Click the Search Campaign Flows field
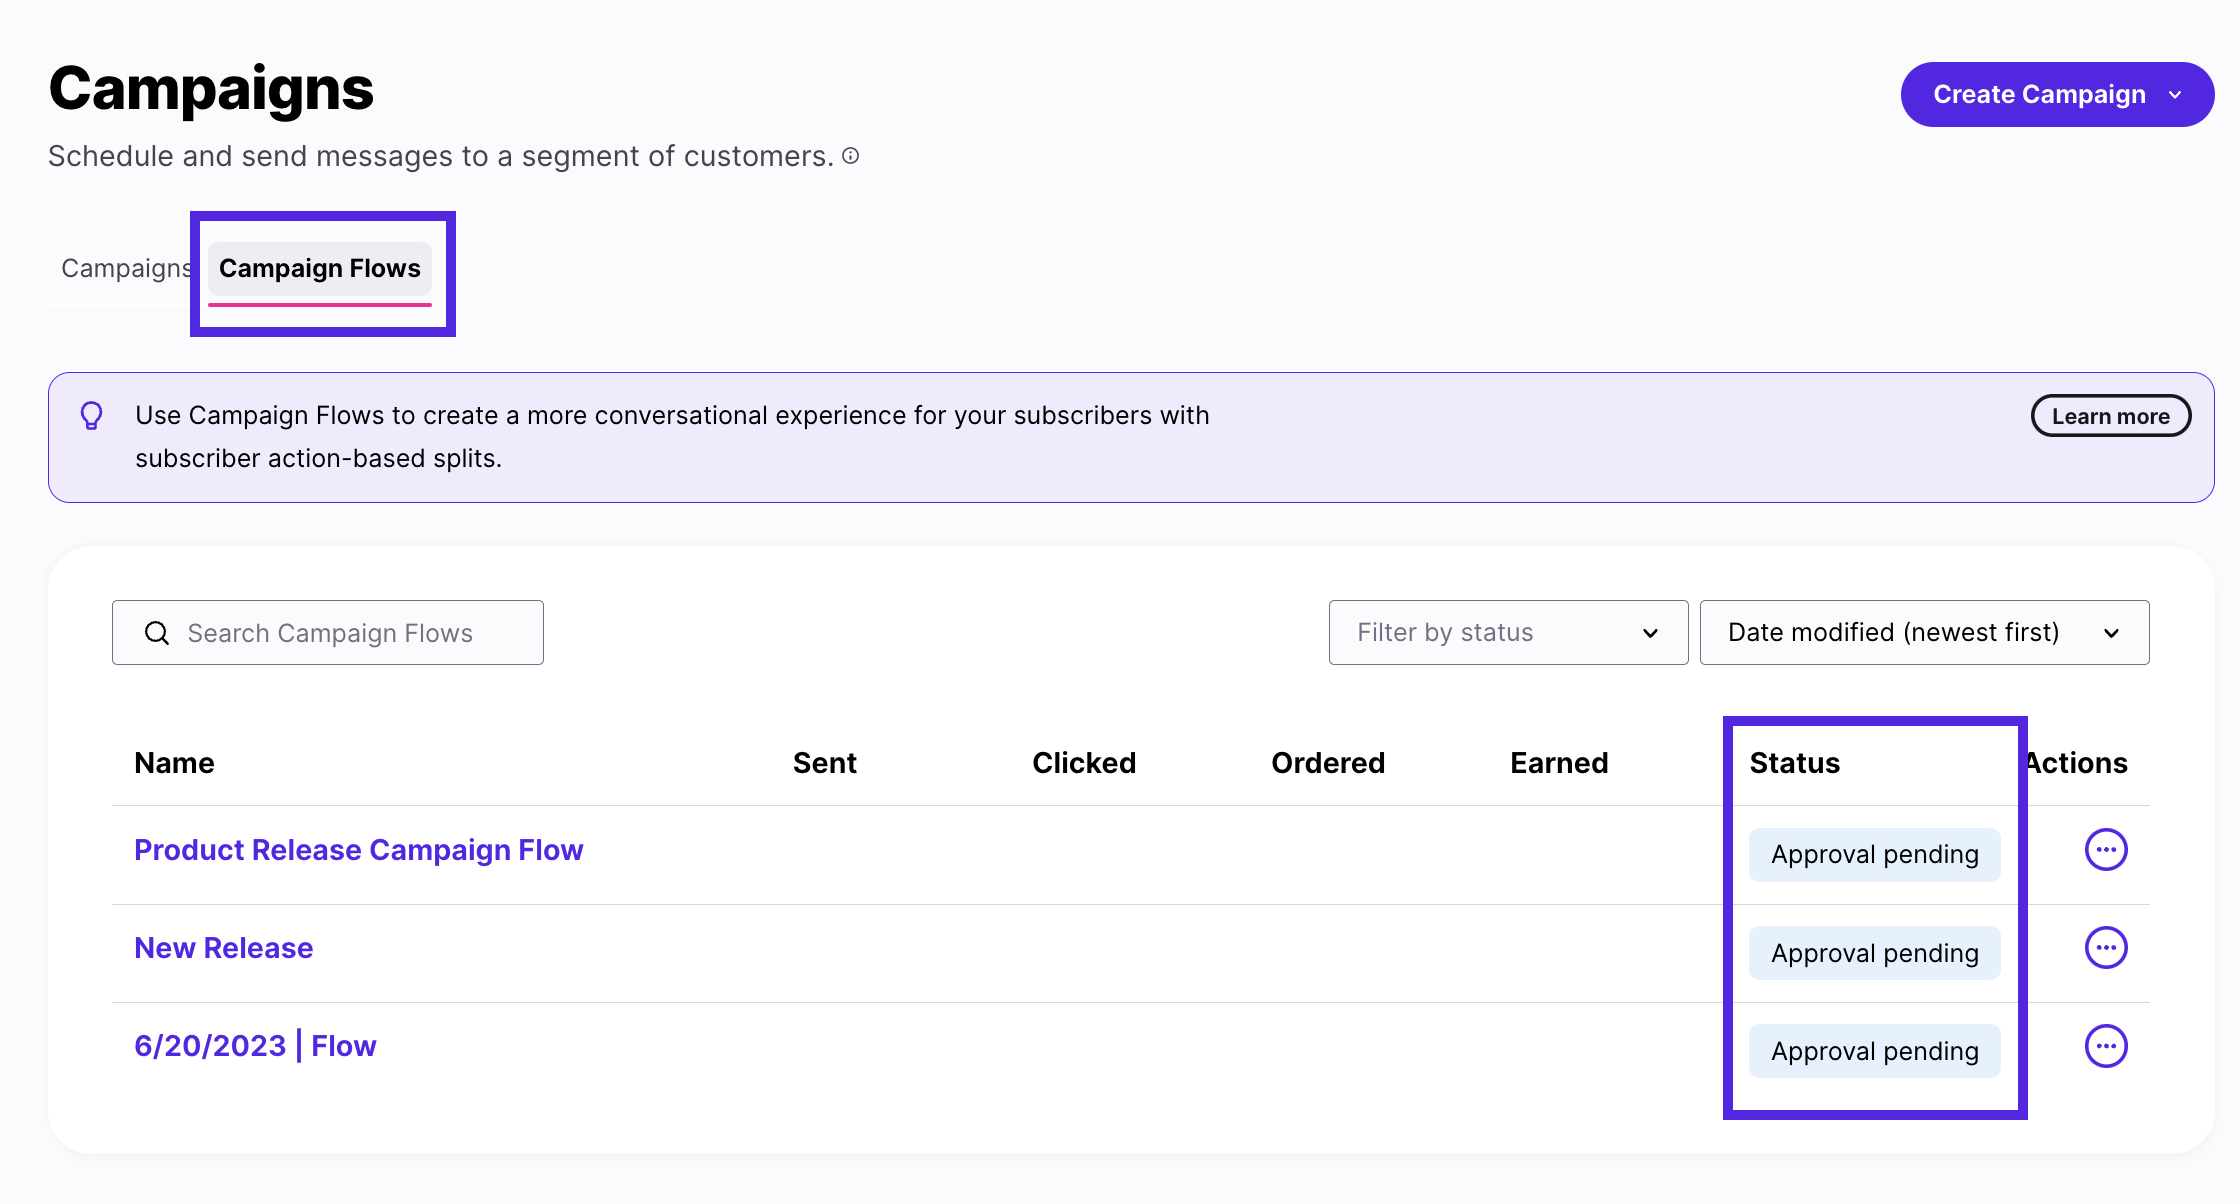 (330, 632)
